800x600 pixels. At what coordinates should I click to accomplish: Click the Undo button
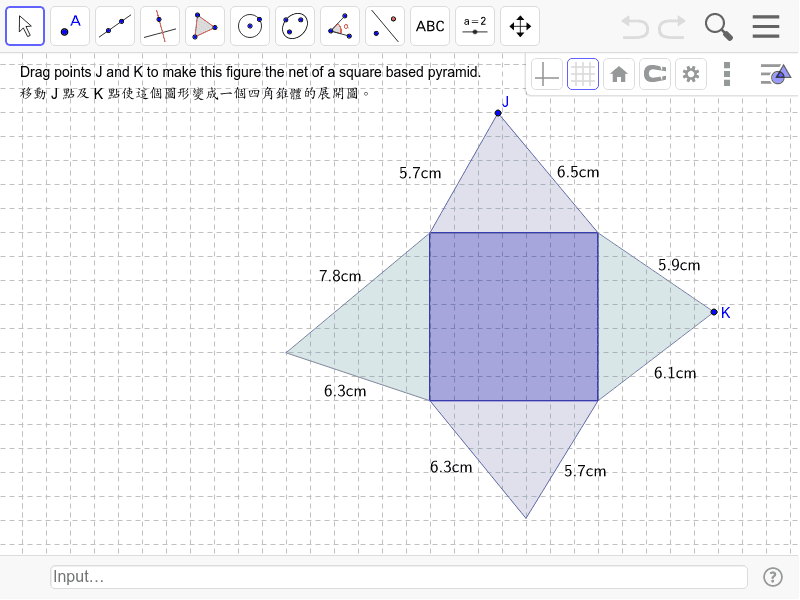pyautogui.click(x=635, y=27)
